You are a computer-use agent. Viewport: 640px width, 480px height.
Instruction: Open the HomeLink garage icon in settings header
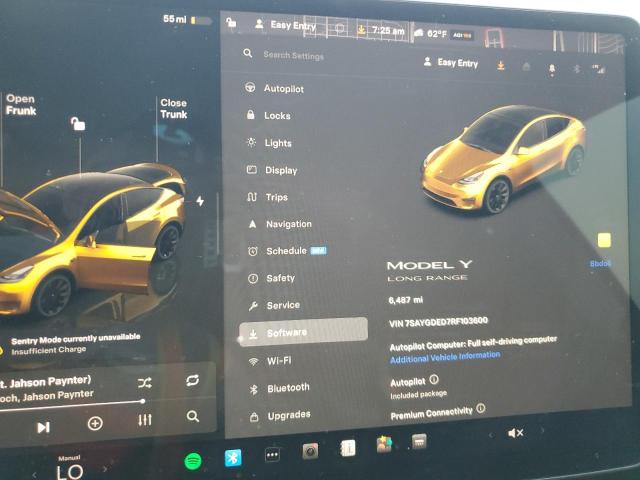tap(527, 67)
